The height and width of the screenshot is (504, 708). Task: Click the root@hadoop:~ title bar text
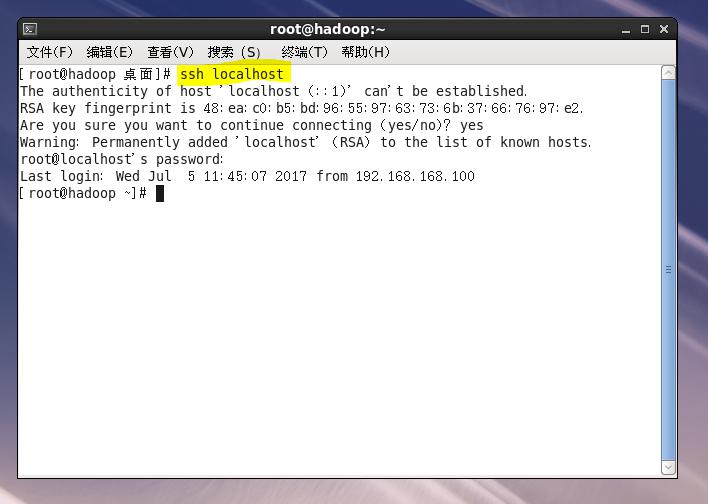coord(327,29)
